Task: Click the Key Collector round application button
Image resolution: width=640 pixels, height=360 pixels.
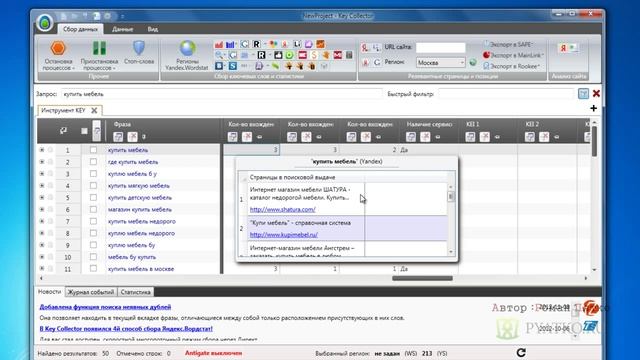Action: coord(44,22)
